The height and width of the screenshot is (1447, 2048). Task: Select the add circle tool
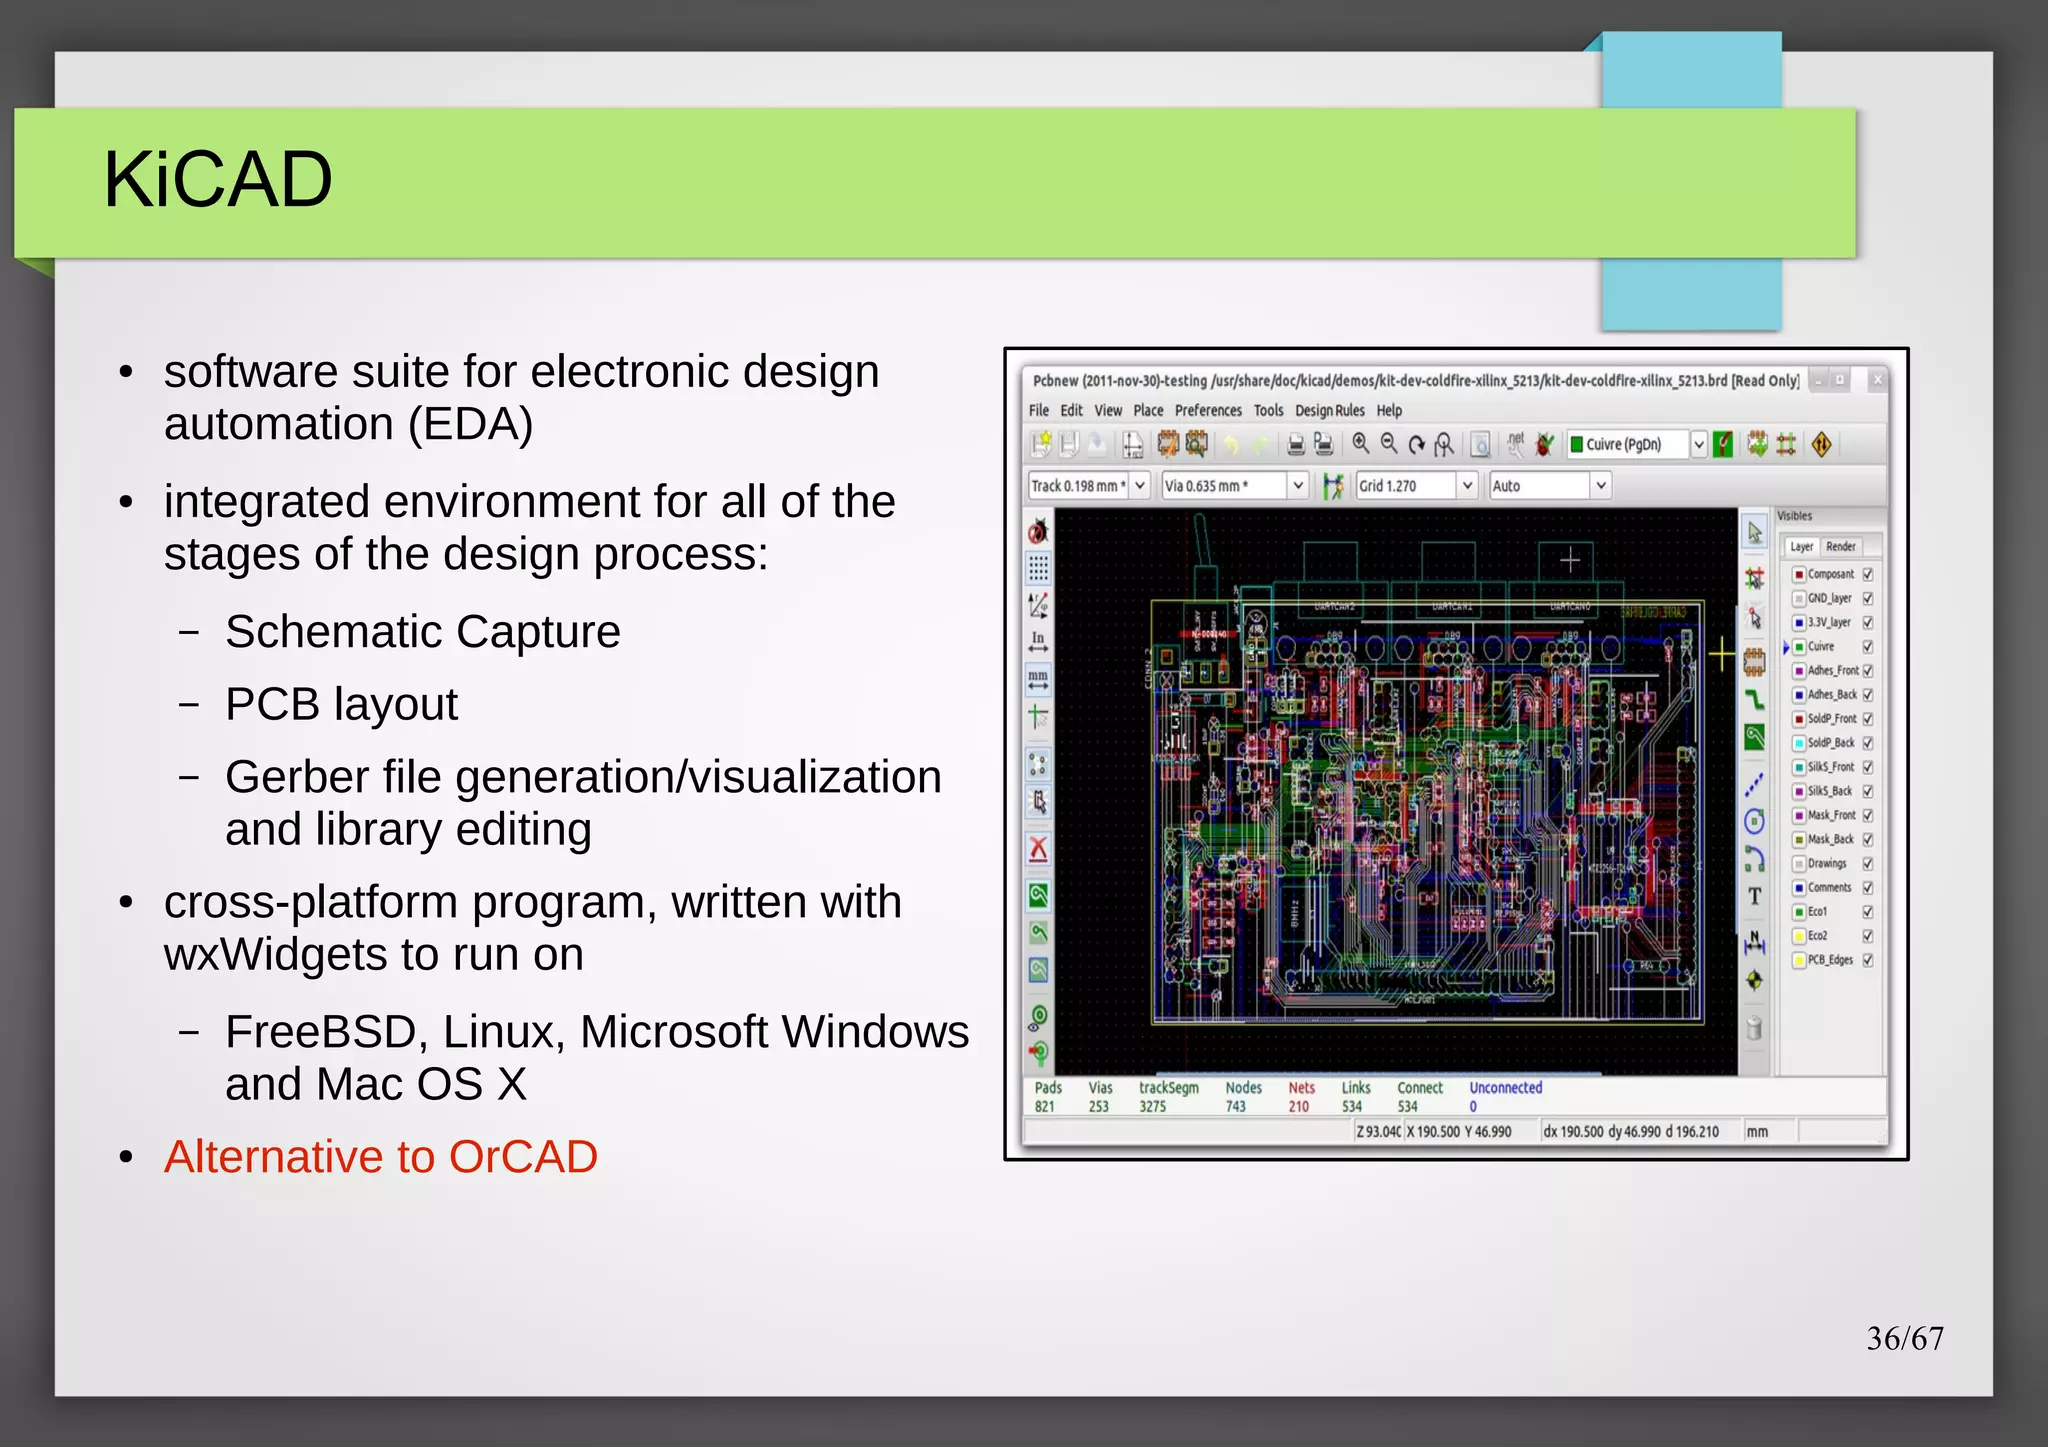[1755, 822]
